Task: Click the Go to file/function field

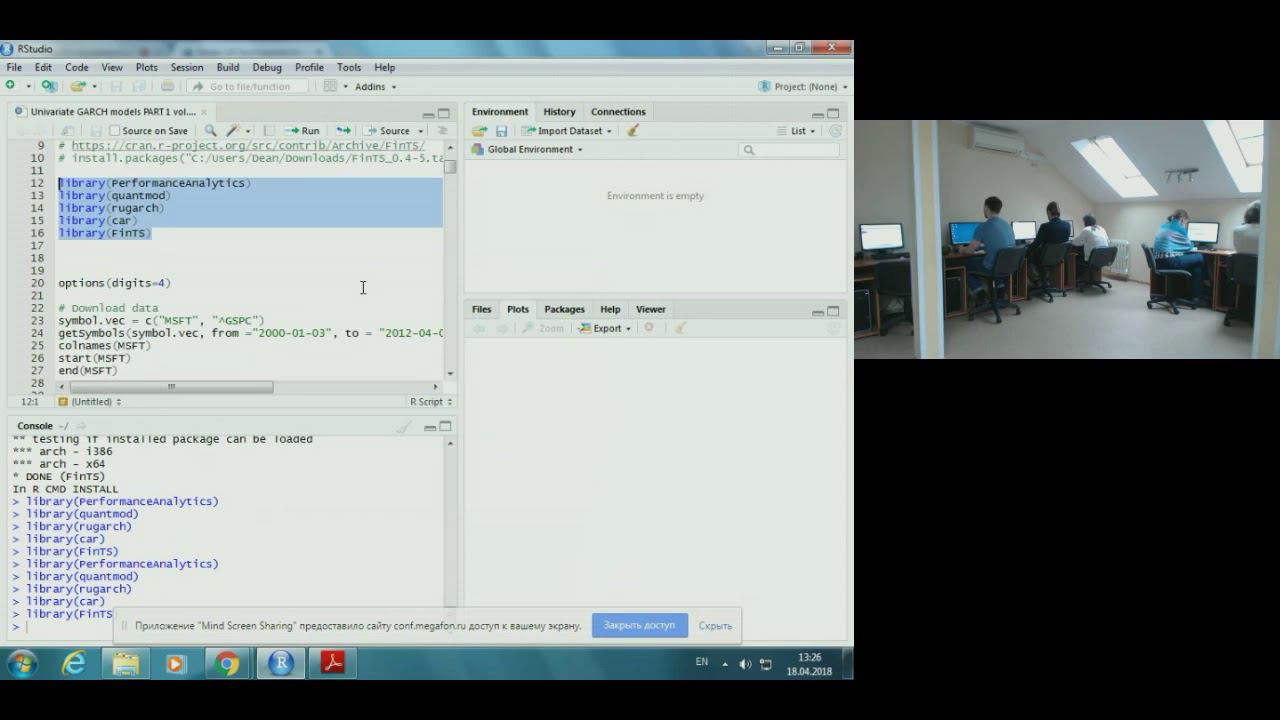Action: [x=246, y=87]
